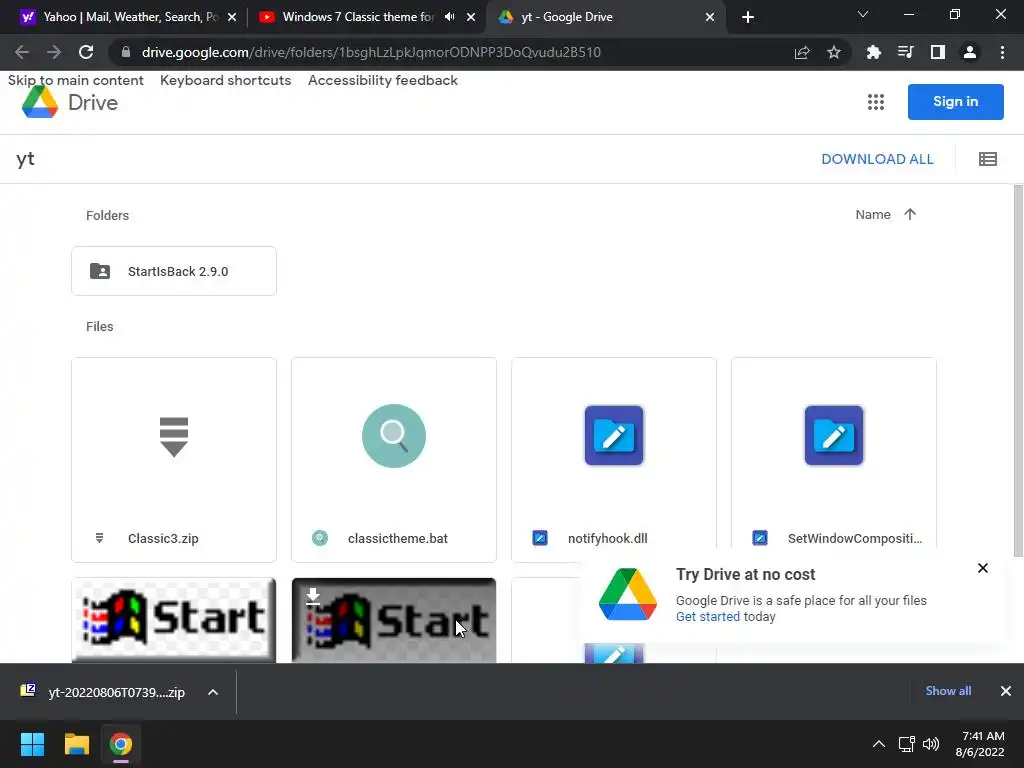Click the page vertical scrollbar

[x=1018, y=370]
